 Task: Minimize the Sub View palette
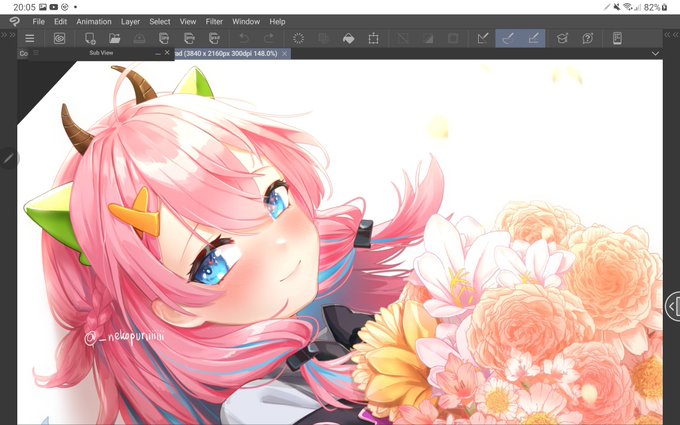tap(157, 53)
